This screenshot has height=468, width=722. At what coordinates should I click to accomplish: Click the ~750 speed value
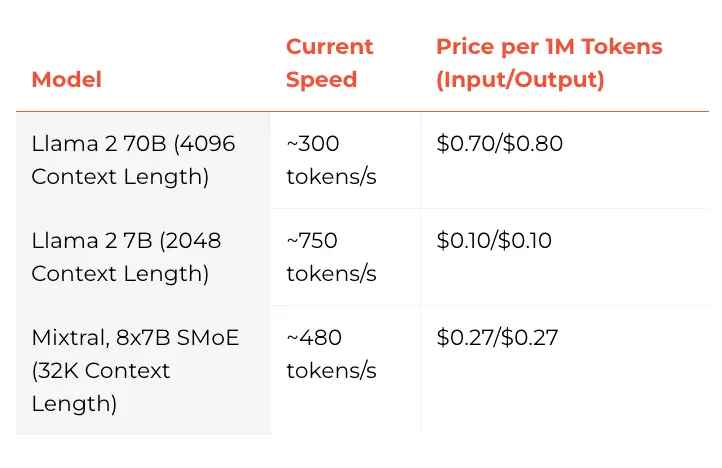click(313, 241)
